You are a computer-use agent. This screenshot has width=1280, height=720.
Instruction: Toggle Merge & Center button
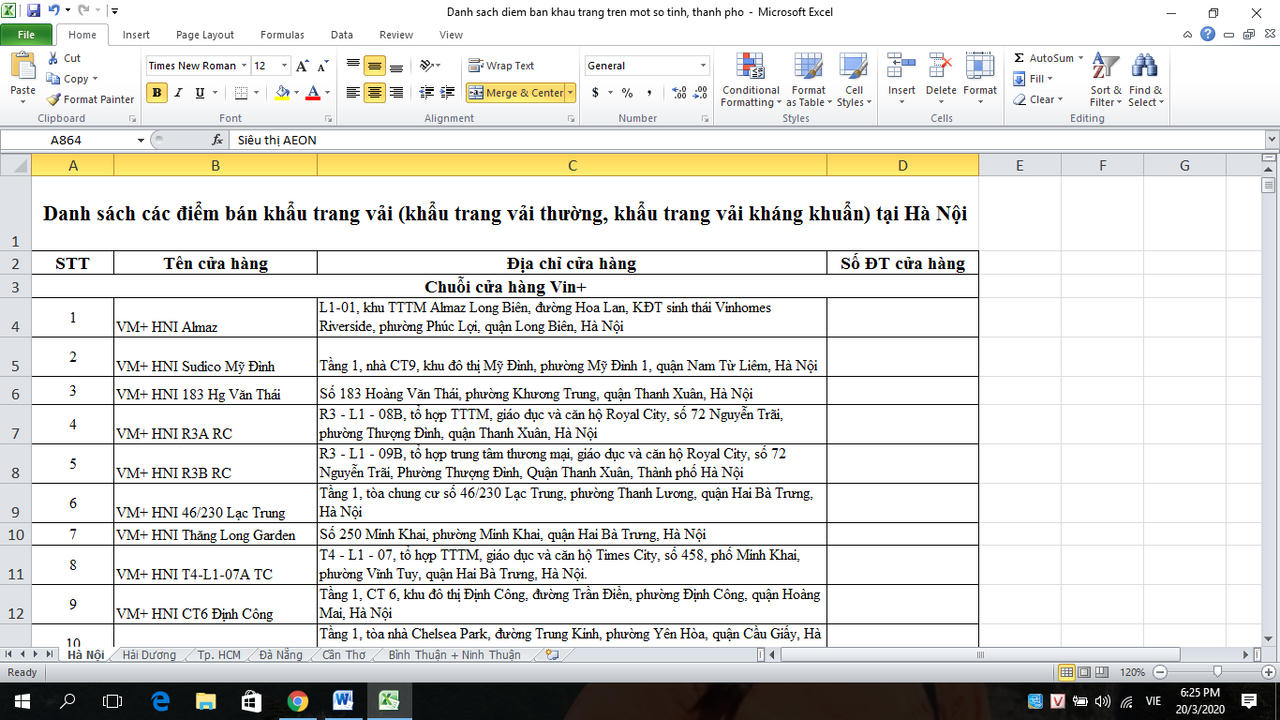[x=515, y=93]
